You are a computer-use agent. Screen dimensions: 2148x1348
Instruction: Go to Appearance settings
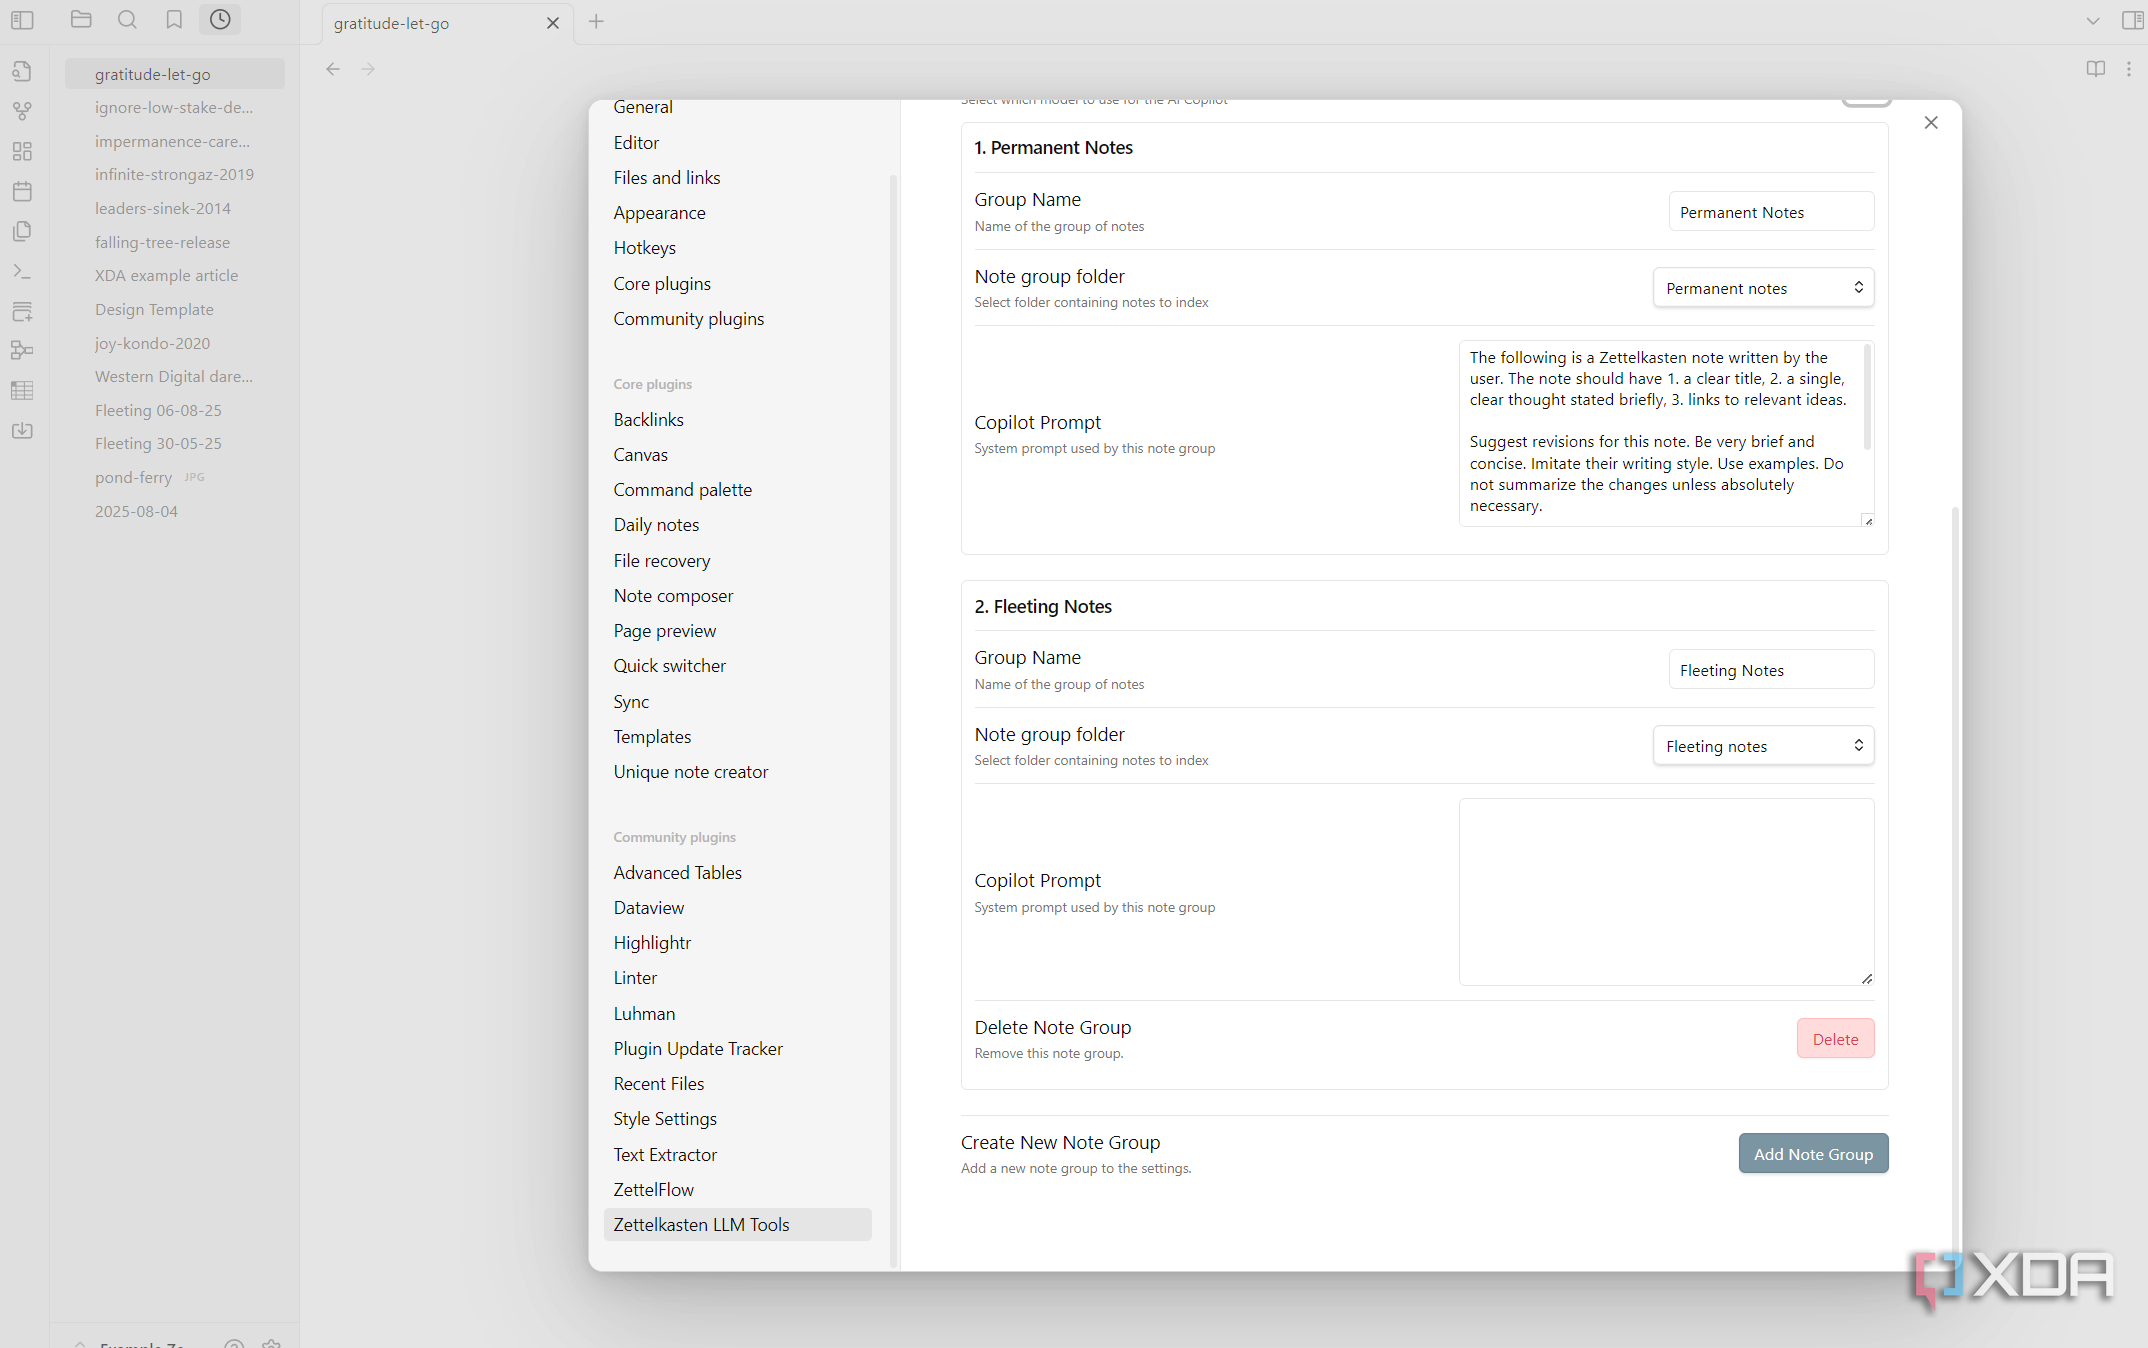[x=659, y=212]
